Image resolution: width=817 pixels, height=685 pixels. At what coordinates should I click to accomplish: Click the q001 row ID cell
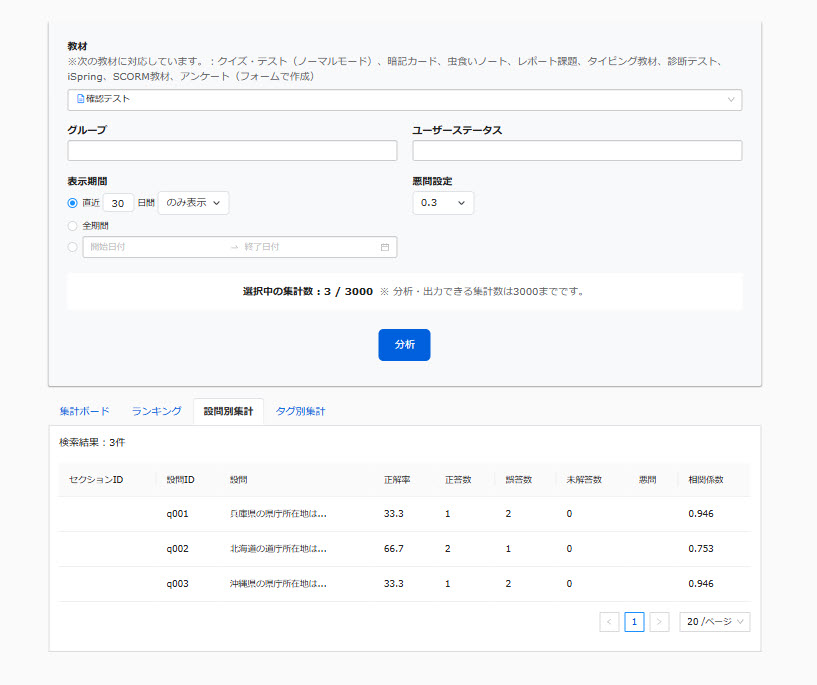tap(178, 514)
